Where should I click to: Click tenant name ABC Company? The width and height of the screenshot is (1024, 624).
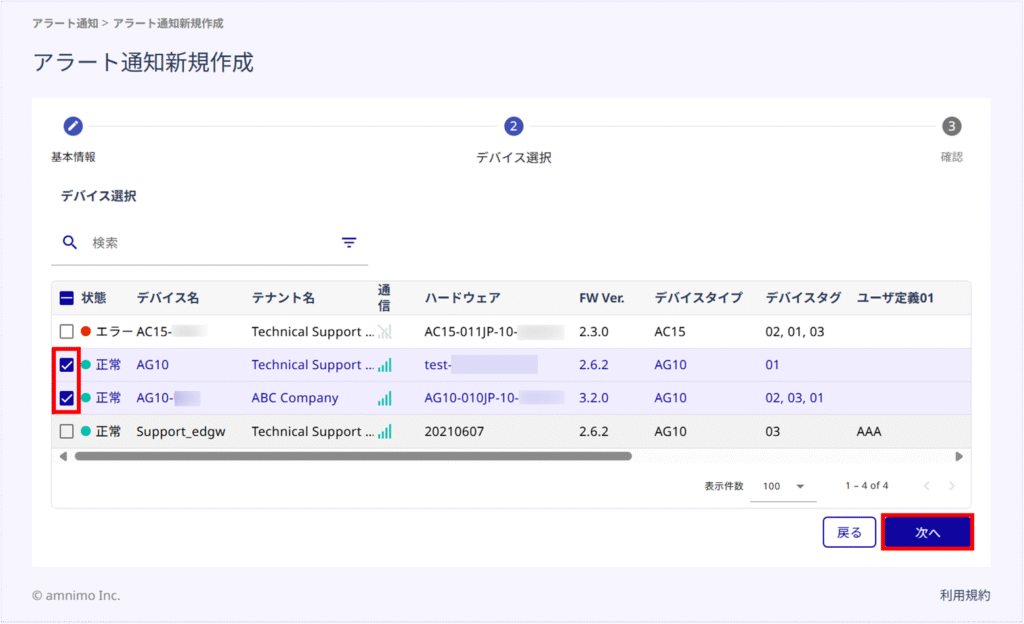coord(295,398)
